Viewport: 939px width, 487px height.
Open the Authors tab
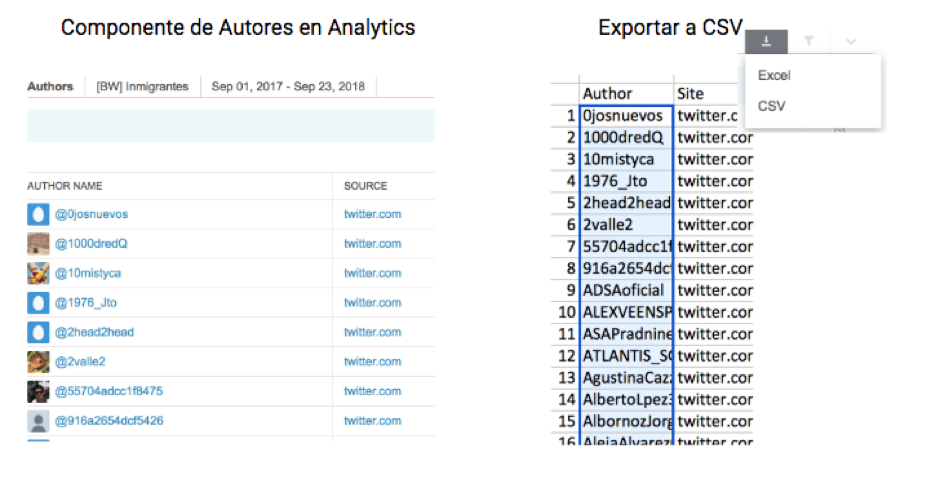pyautogui.click(x=50, y=86)
